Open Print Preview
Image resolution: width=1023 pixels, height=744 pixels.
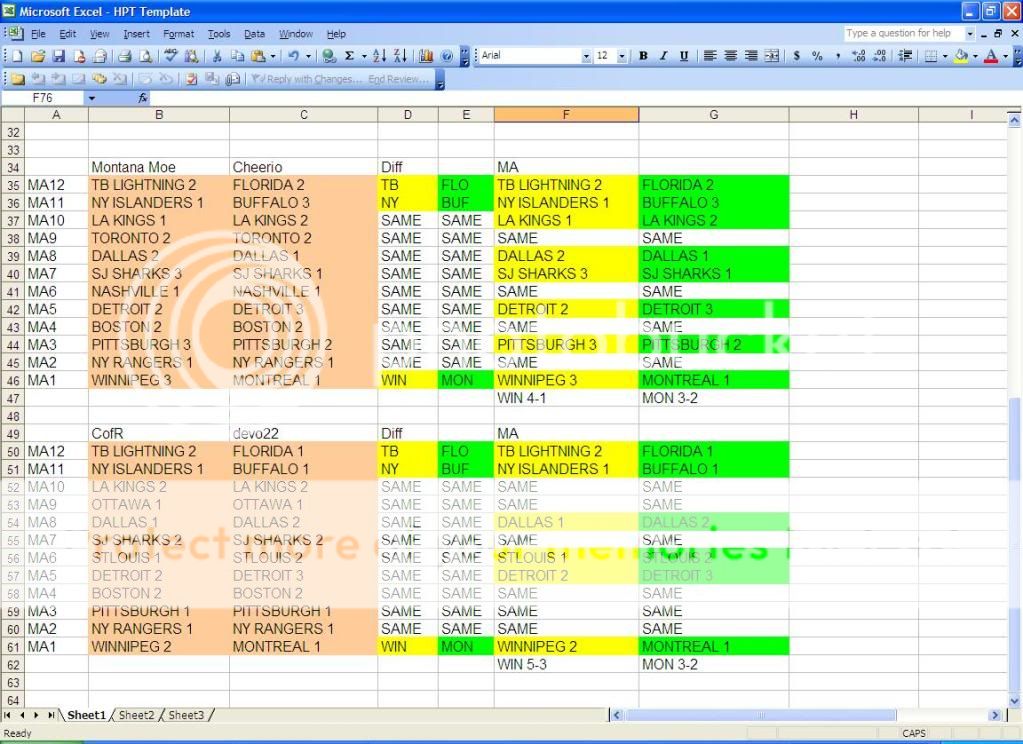145,56
